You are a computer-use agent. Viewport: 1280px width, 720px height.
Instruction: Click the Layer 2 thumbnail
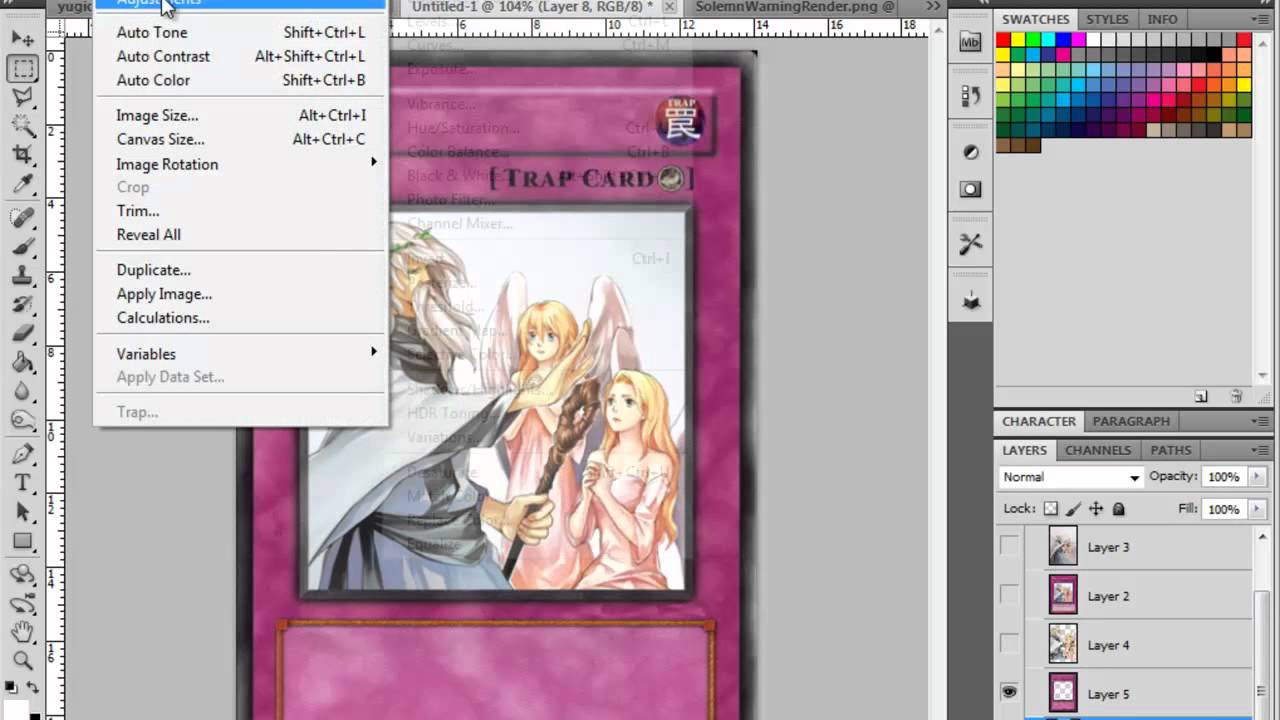(x=1063, y=595)
